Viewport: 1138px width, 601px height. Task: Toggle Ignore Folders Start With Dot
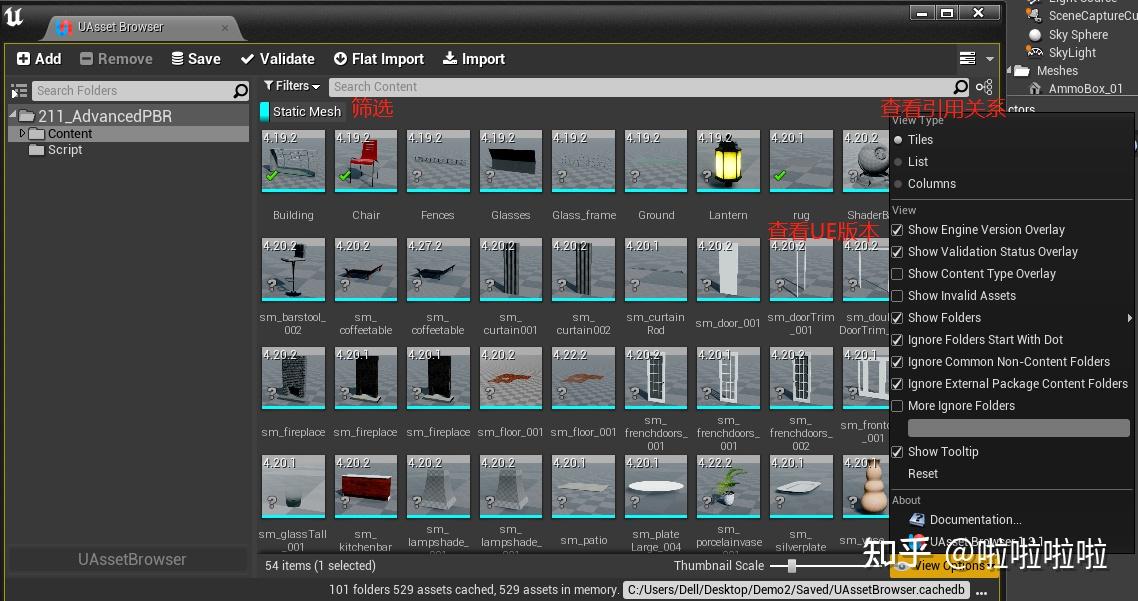pos(898,340)
